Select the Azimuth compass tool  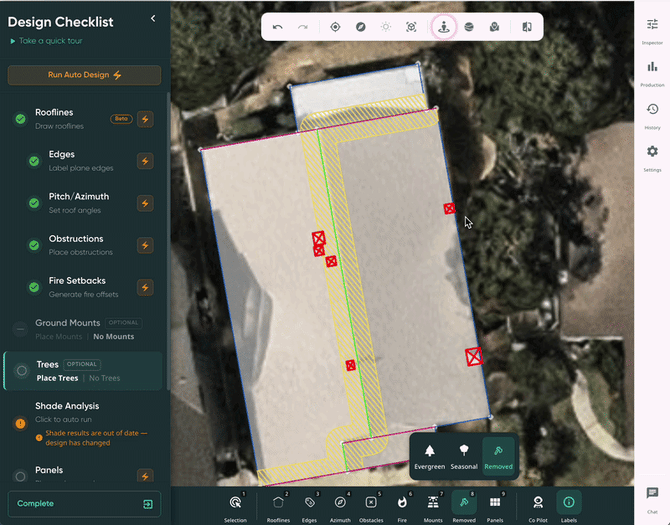[340, 502]
